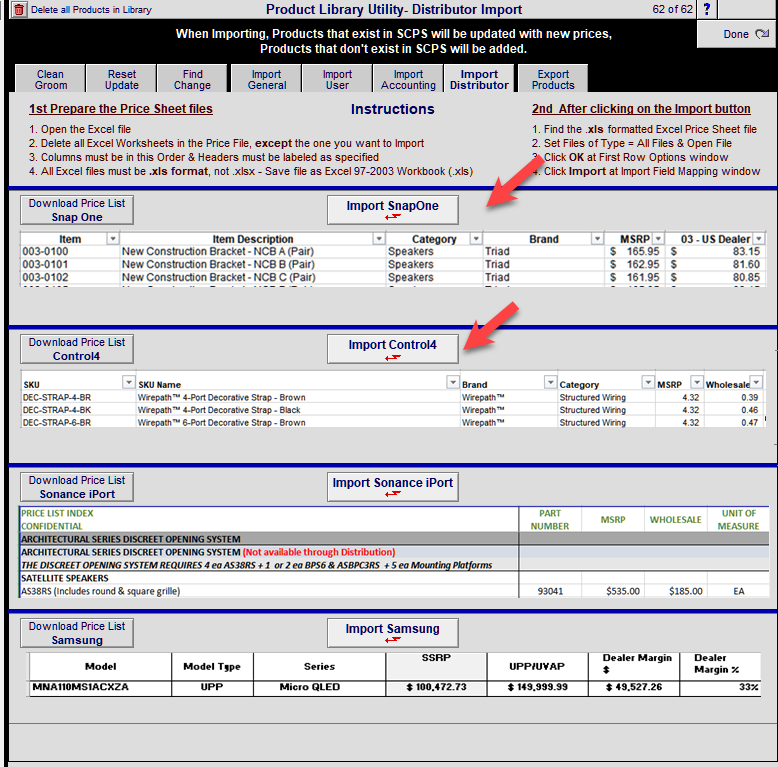Download the Sonance iPort price list
This screenshot has width=778, height=767.
[x=77, y=487]
